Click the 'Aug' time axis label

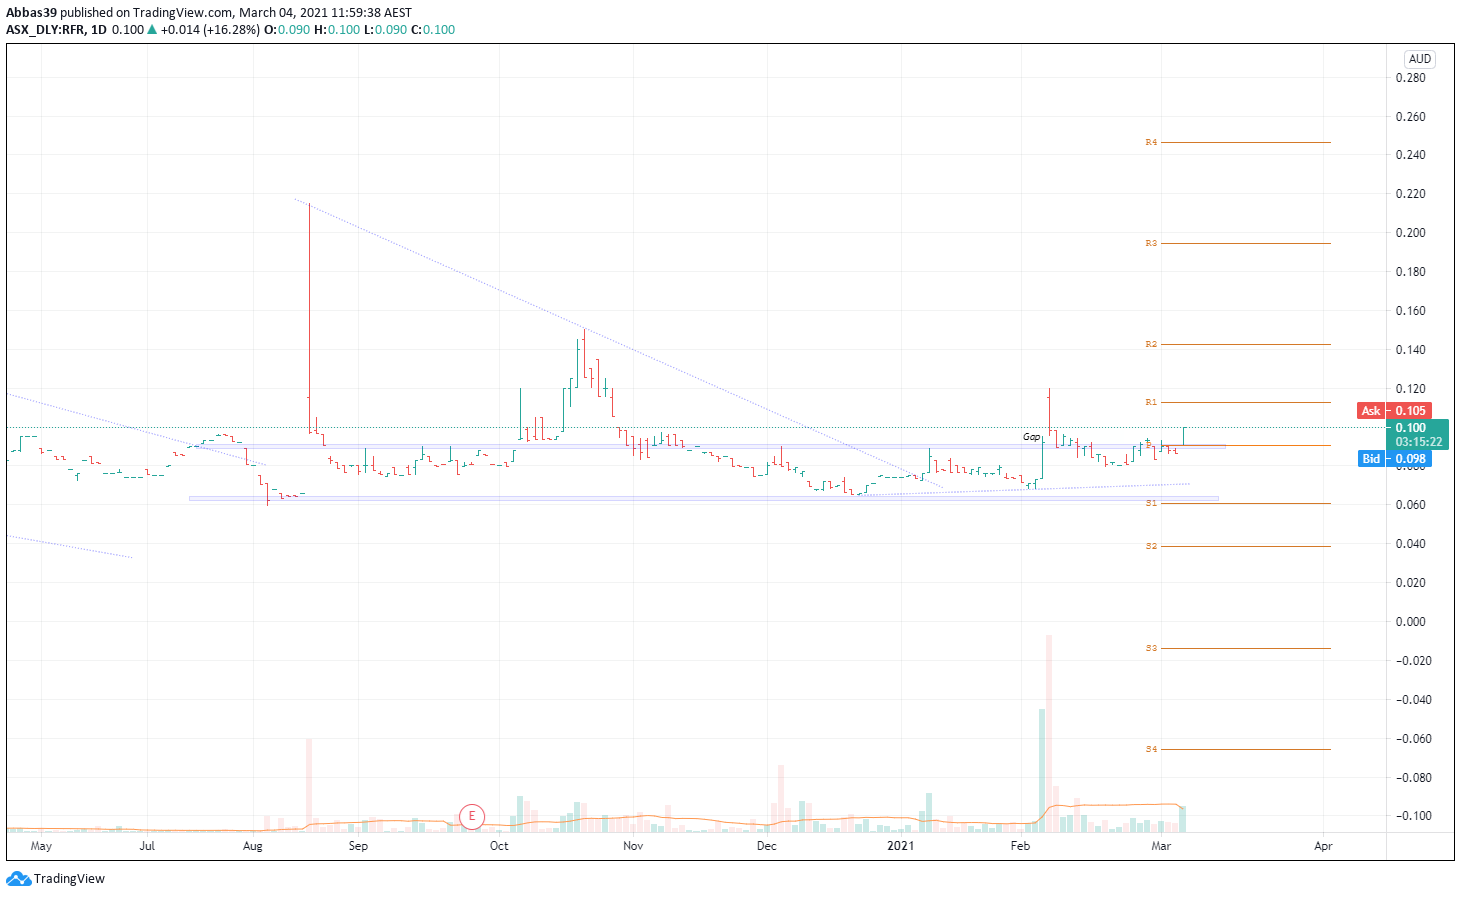click(x=253, y=846)
